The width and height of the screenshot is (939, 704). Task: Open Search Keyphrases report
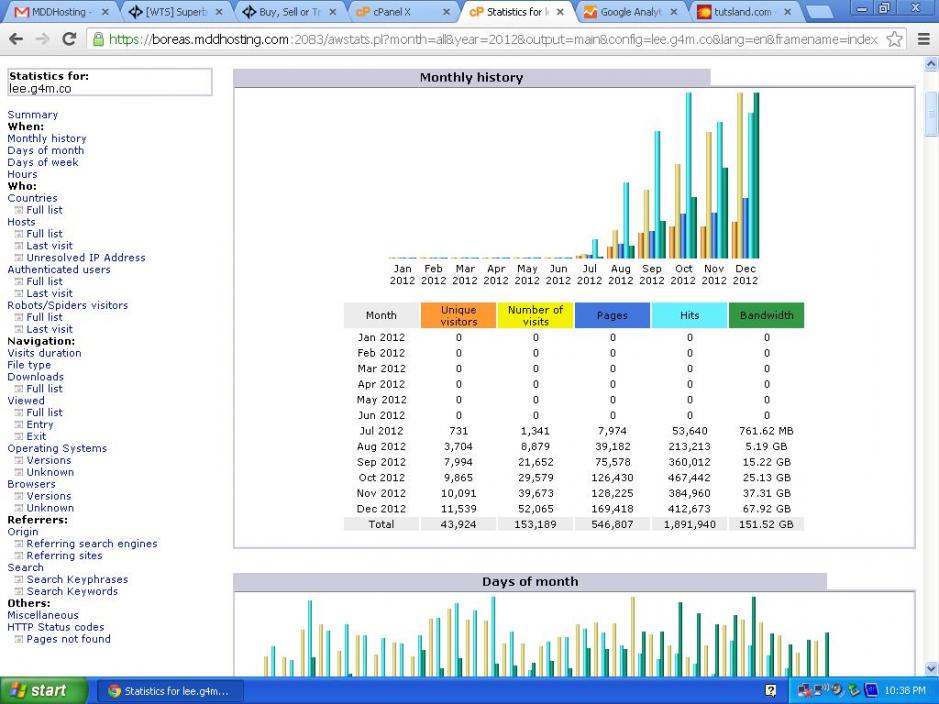coord(77,580)
